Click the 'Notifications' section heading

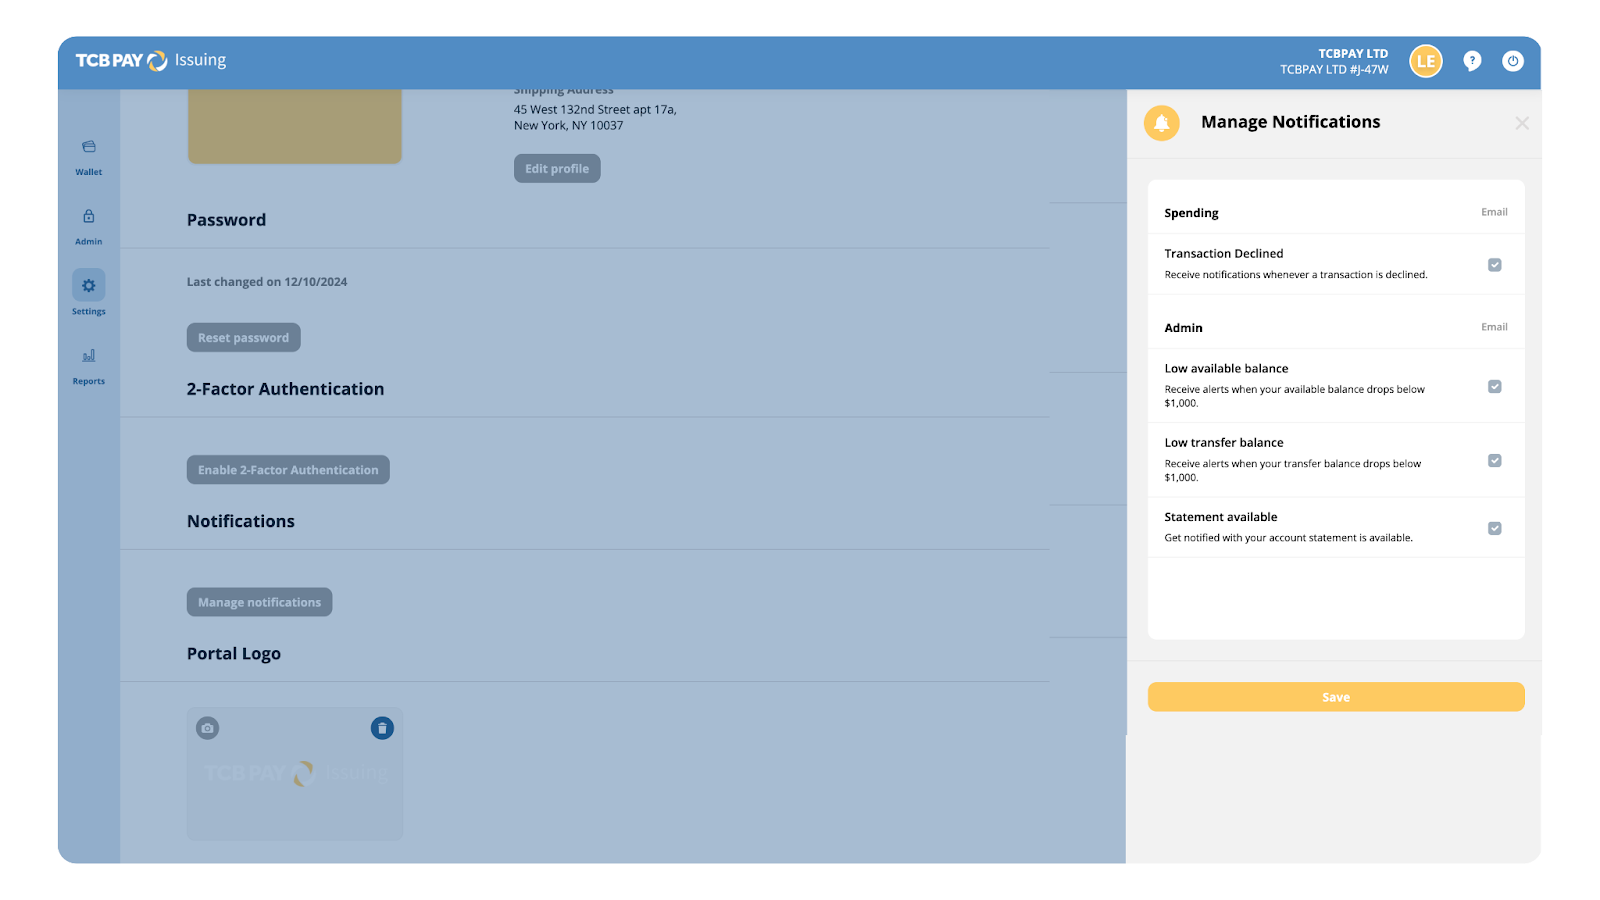click(x=241, y=521)
